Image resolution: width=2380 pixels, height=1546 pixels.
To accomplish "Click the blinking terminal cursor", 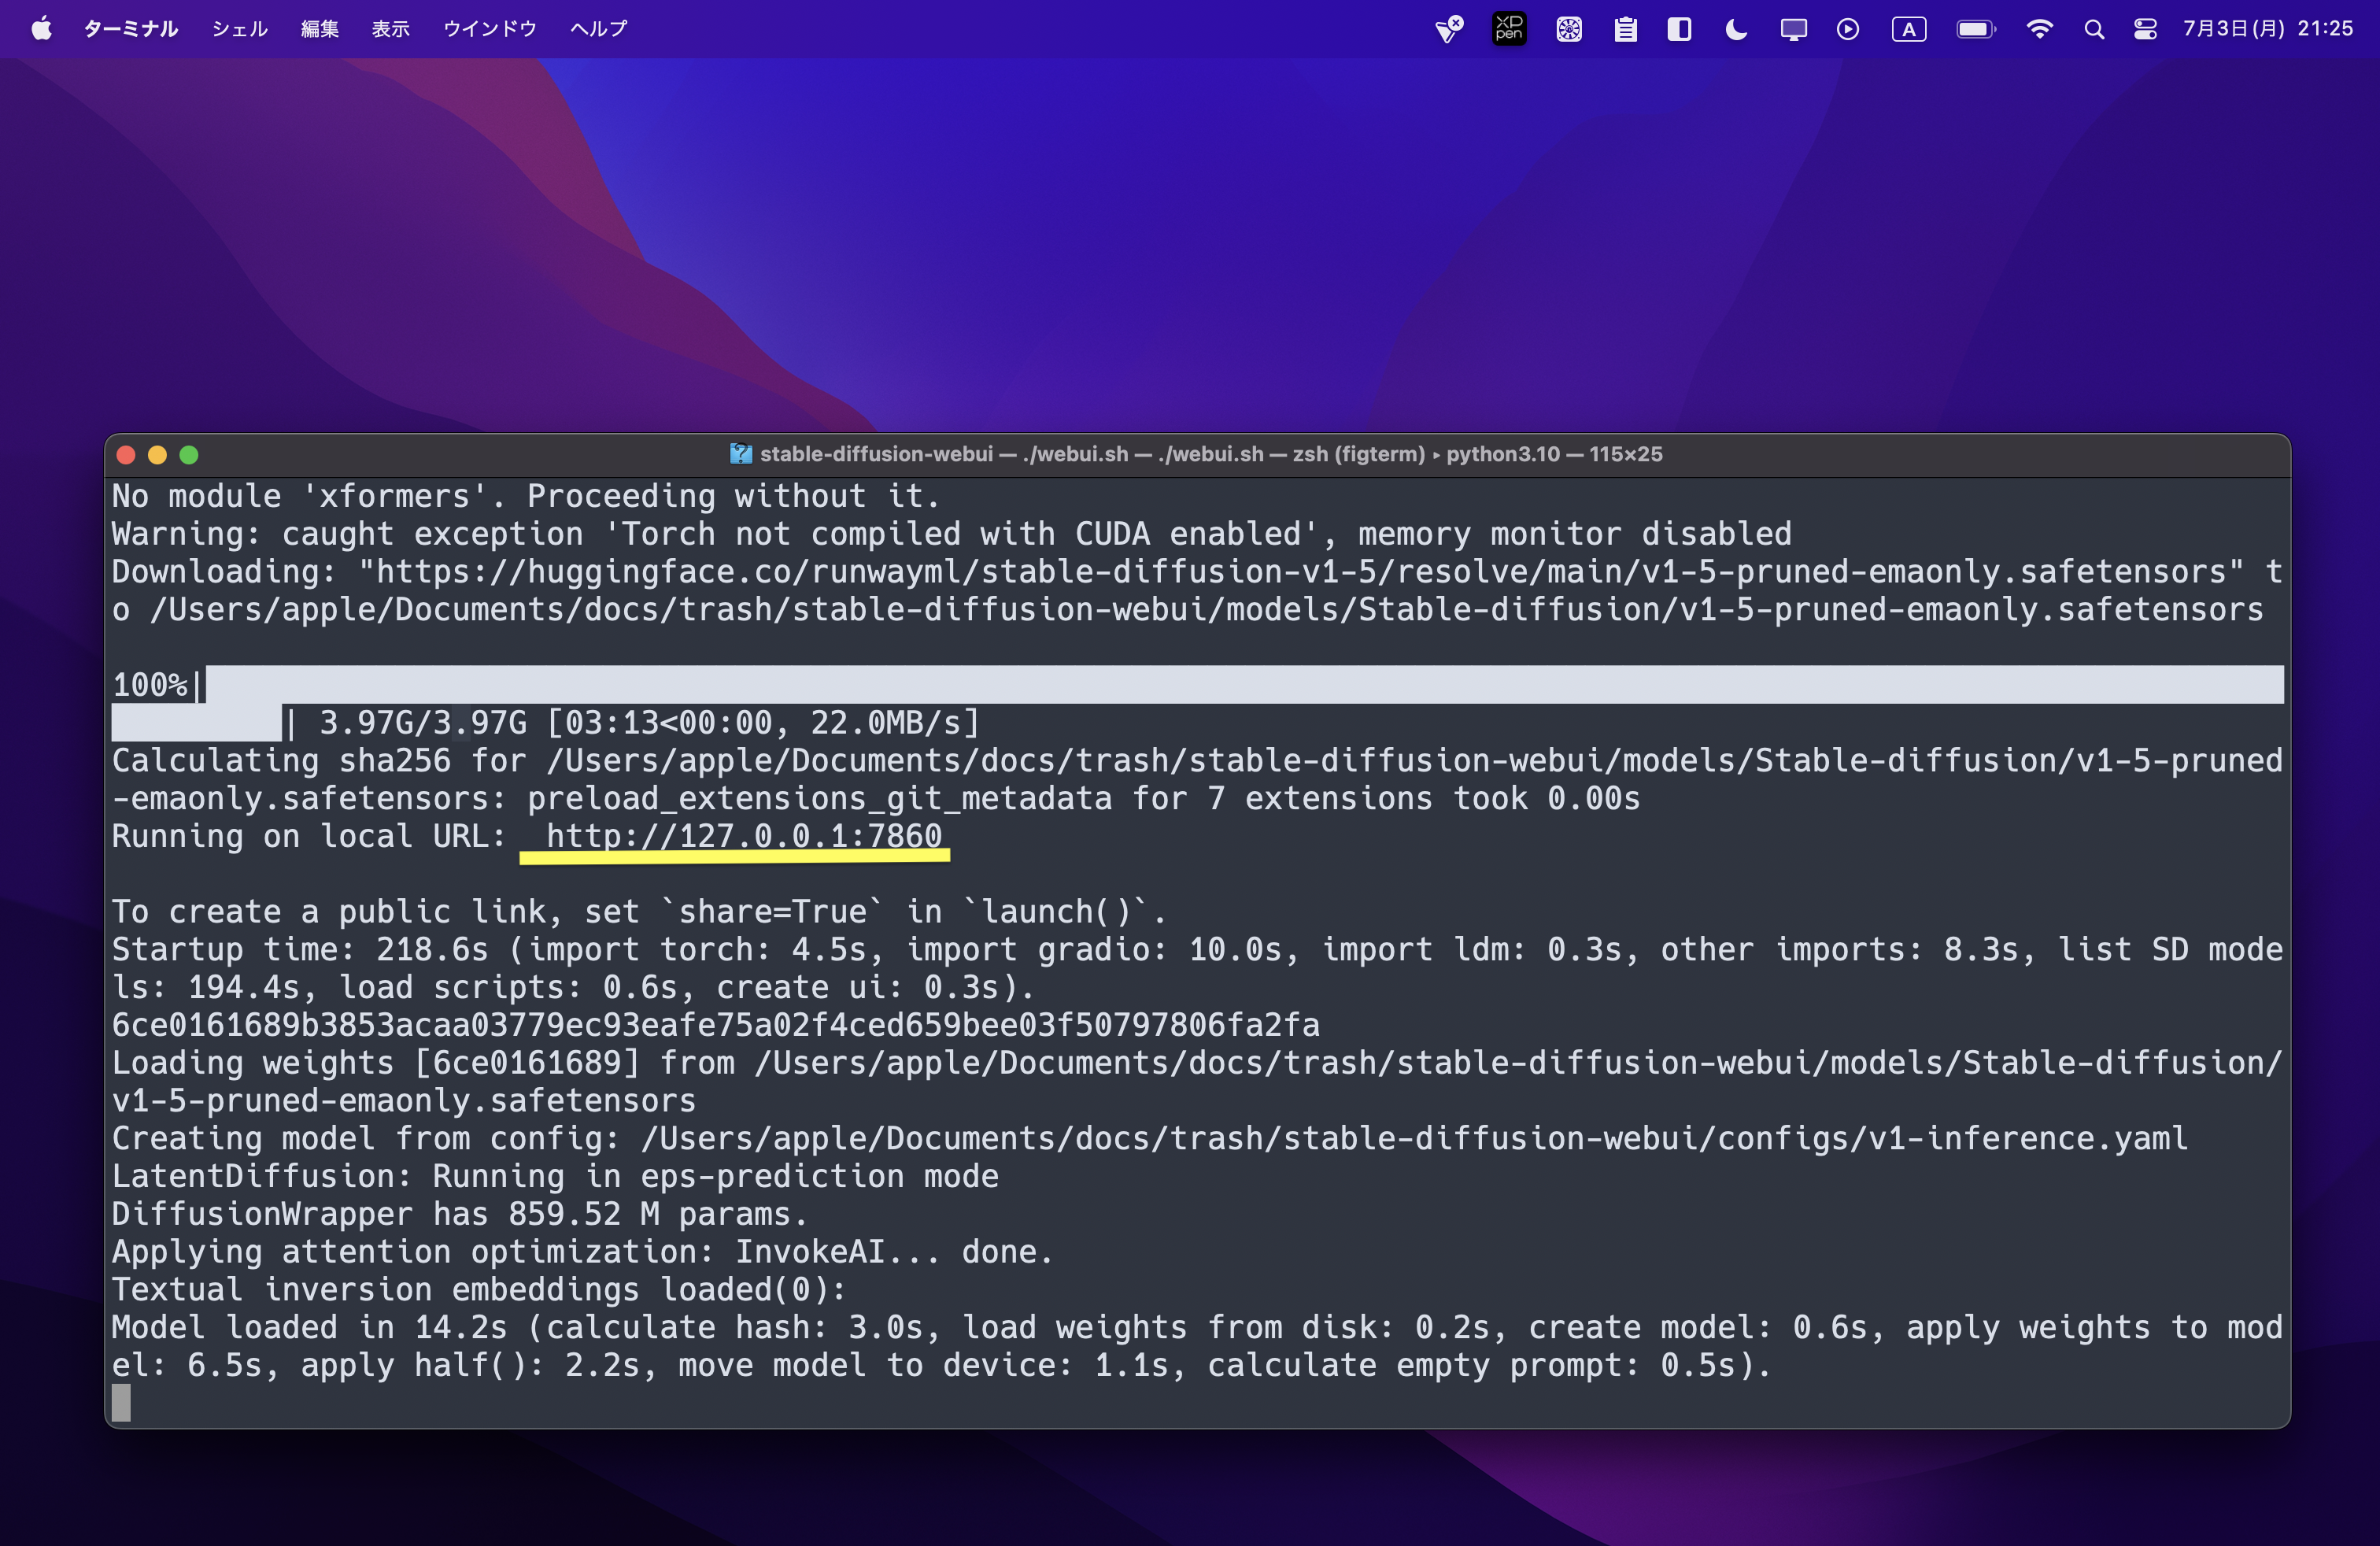I will [122, 1404].
